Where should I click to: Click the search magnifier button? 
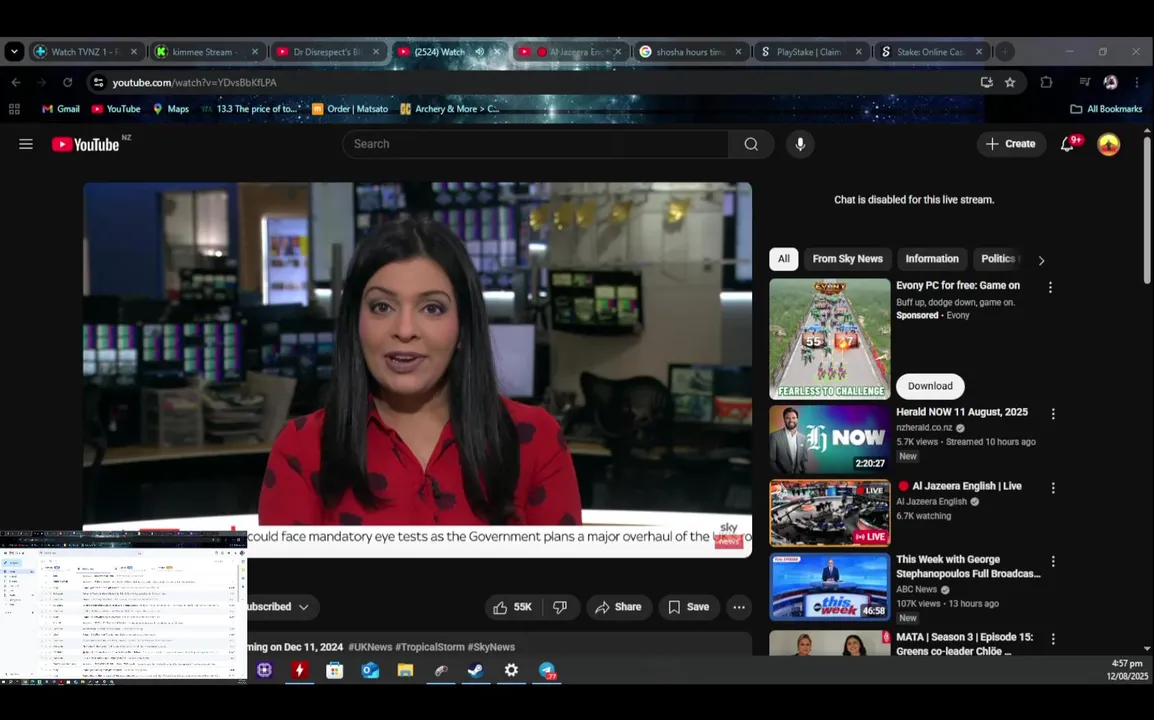pyautogui.click(x=751, y=144)
